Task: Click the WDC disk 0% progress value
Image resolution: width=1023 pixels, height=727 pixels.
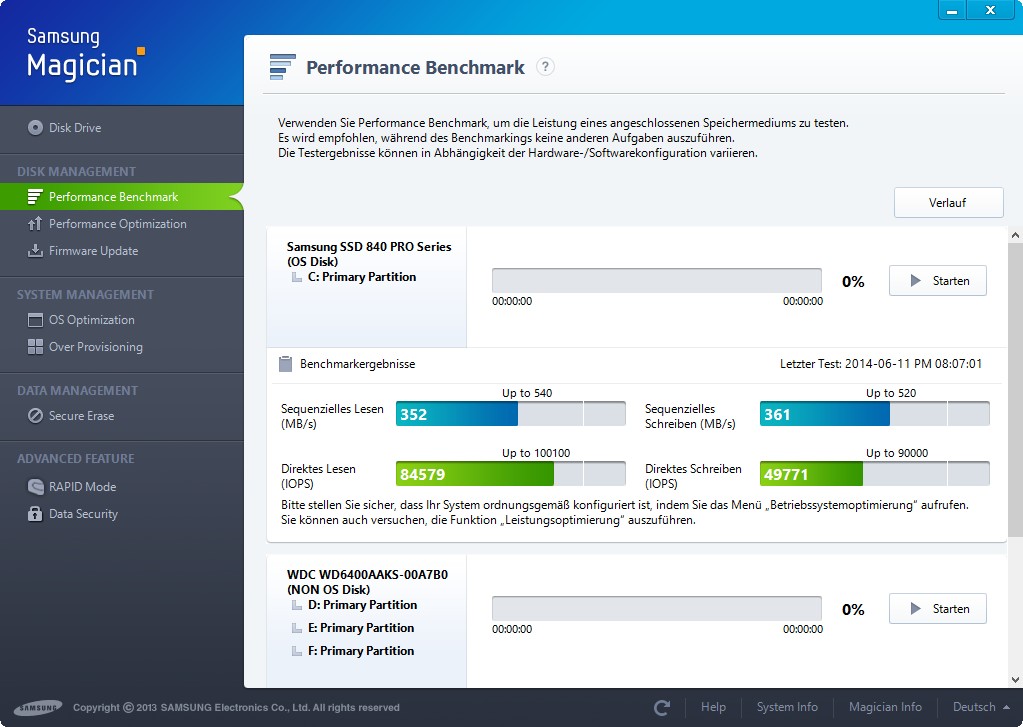Action: coord(853,610)
